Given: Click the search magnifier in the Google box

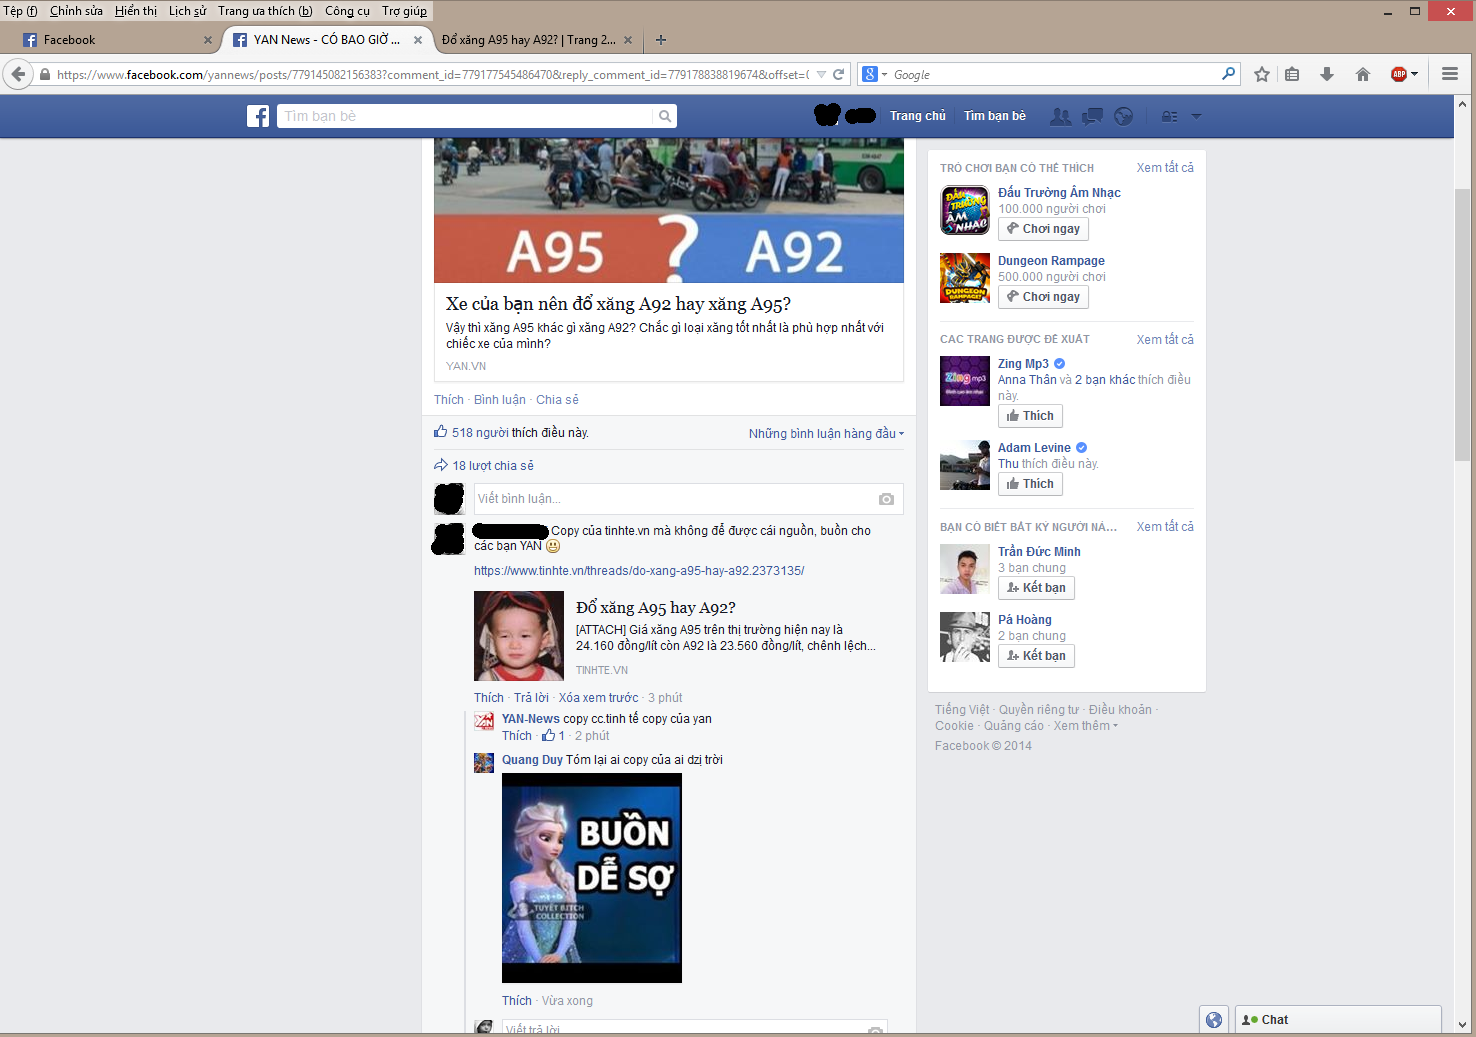Looking at the screenshot, I should pyautogui.click(x=1228, y=74).
